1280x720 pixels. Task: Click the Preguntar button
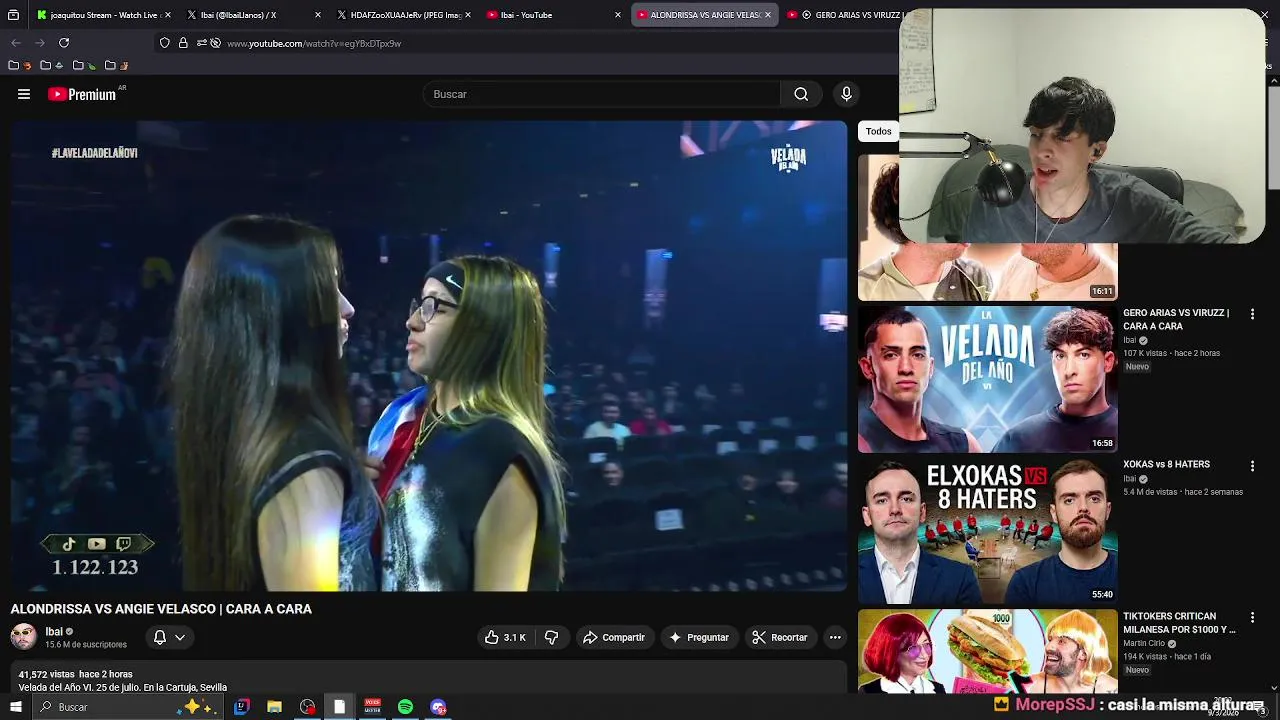click(x=699, y=637)
